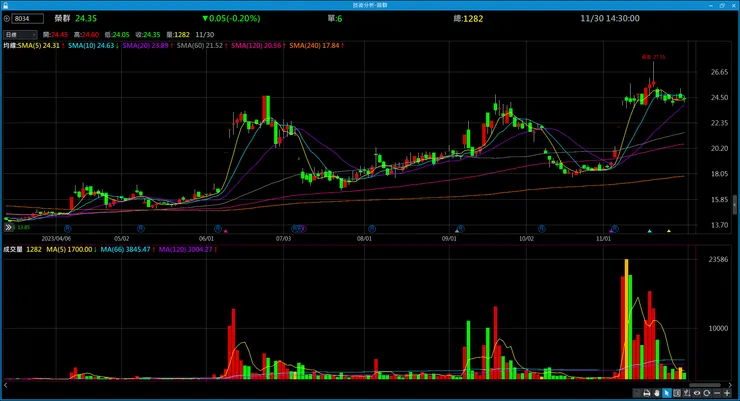The height and width of the screenshot is (401, 740).
Task: Click the lock icon in the title bar
Action: (5, 5)
